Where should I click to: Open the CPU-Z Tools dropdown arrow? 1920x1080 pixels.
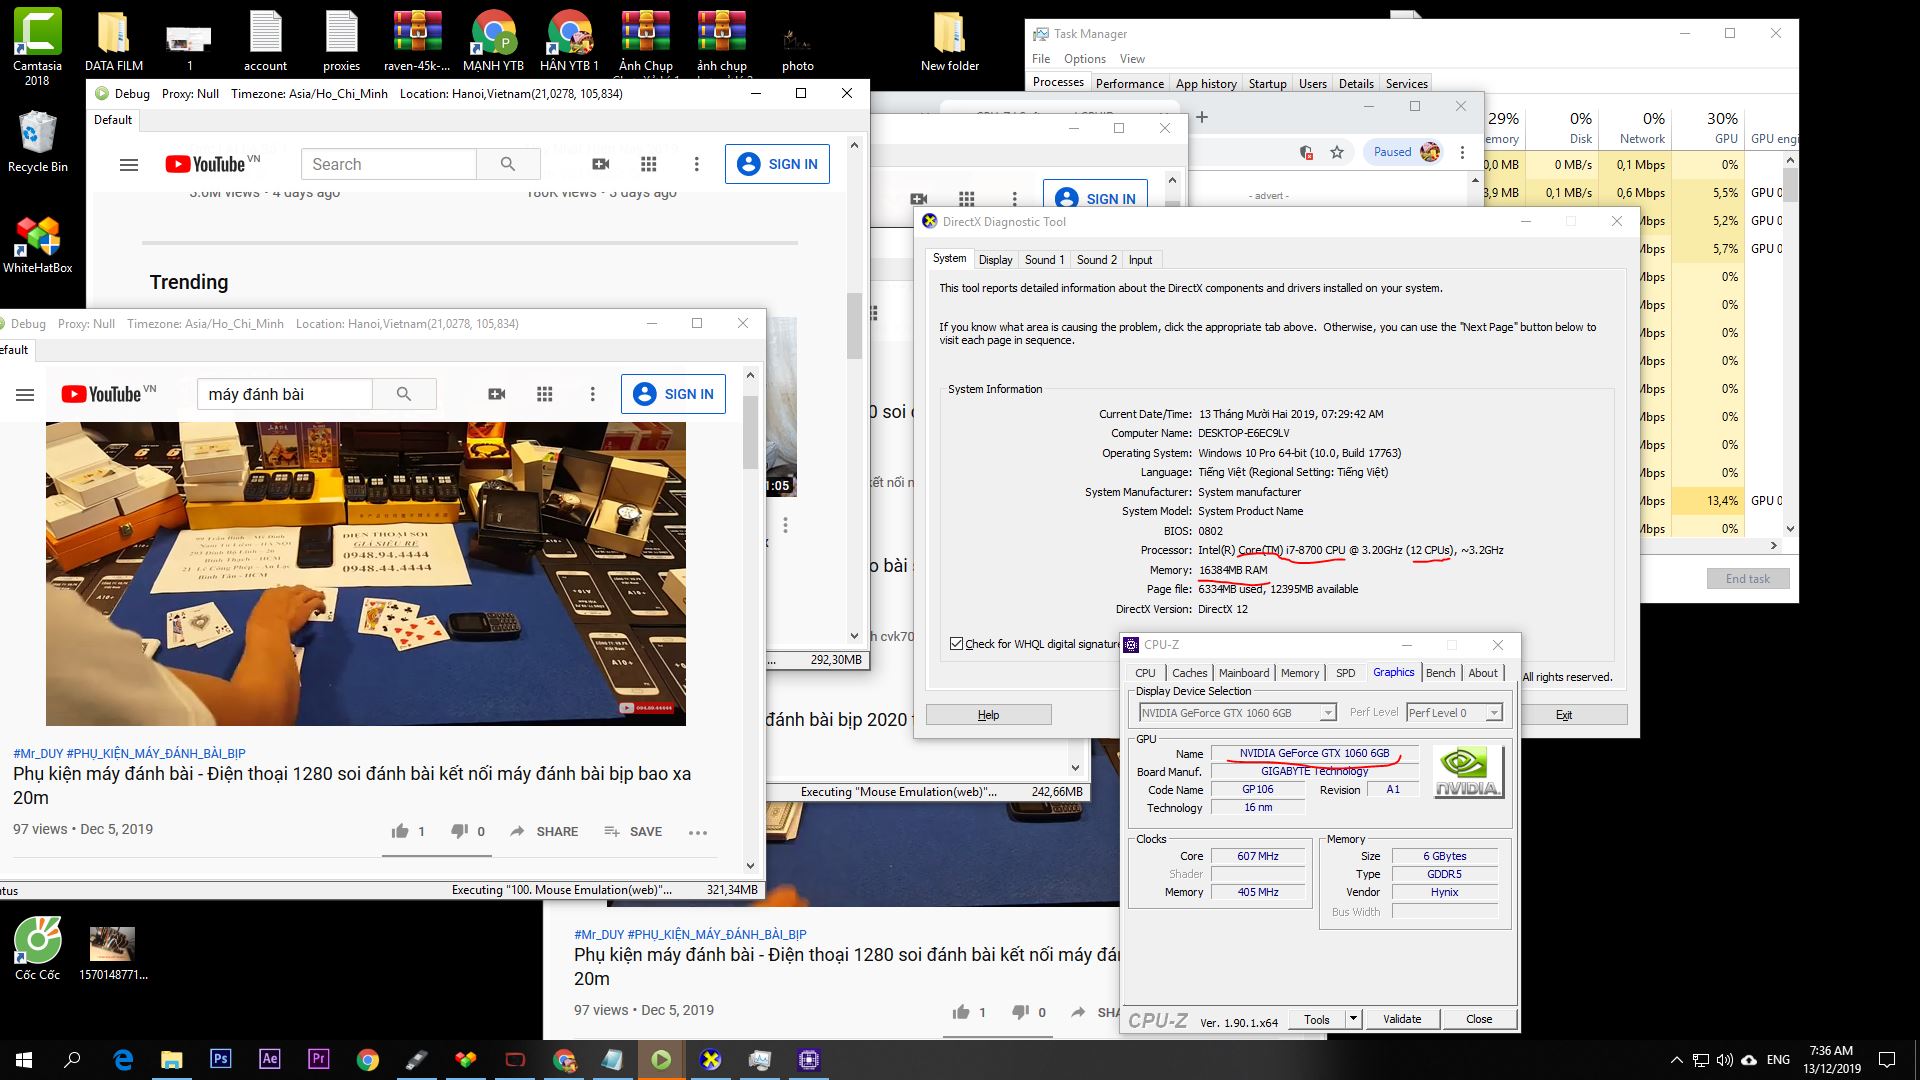(1353, 1019)
